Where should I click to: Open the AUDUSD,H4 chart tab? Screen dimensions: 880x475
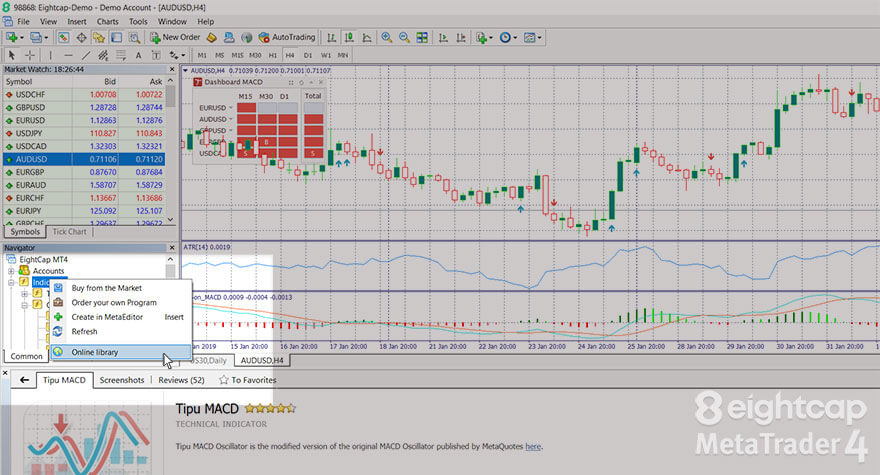tap(262, 360)
